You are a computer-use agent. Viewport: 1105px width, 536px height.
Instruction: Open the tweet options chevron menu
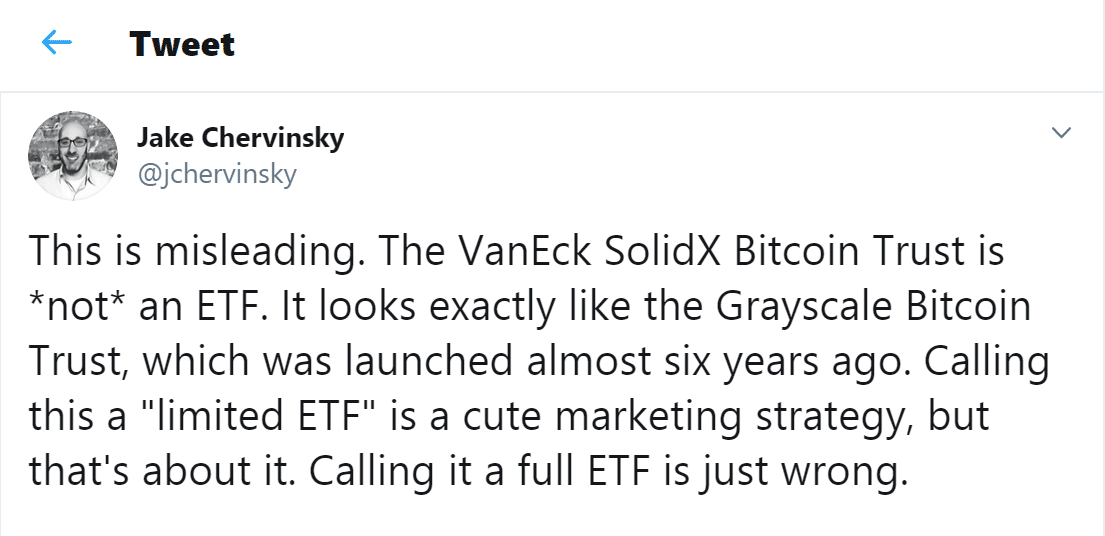point(1062,133)
